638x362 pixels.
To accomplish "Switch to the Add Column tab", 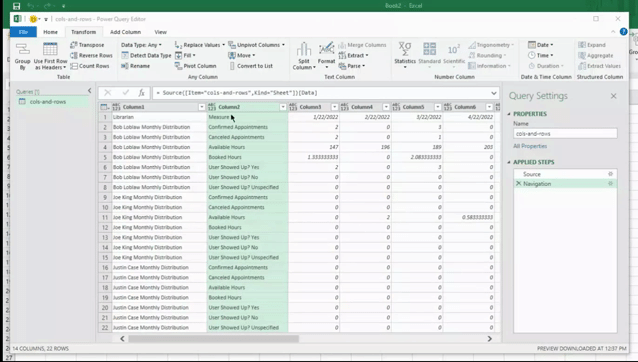I will (125, 32).
